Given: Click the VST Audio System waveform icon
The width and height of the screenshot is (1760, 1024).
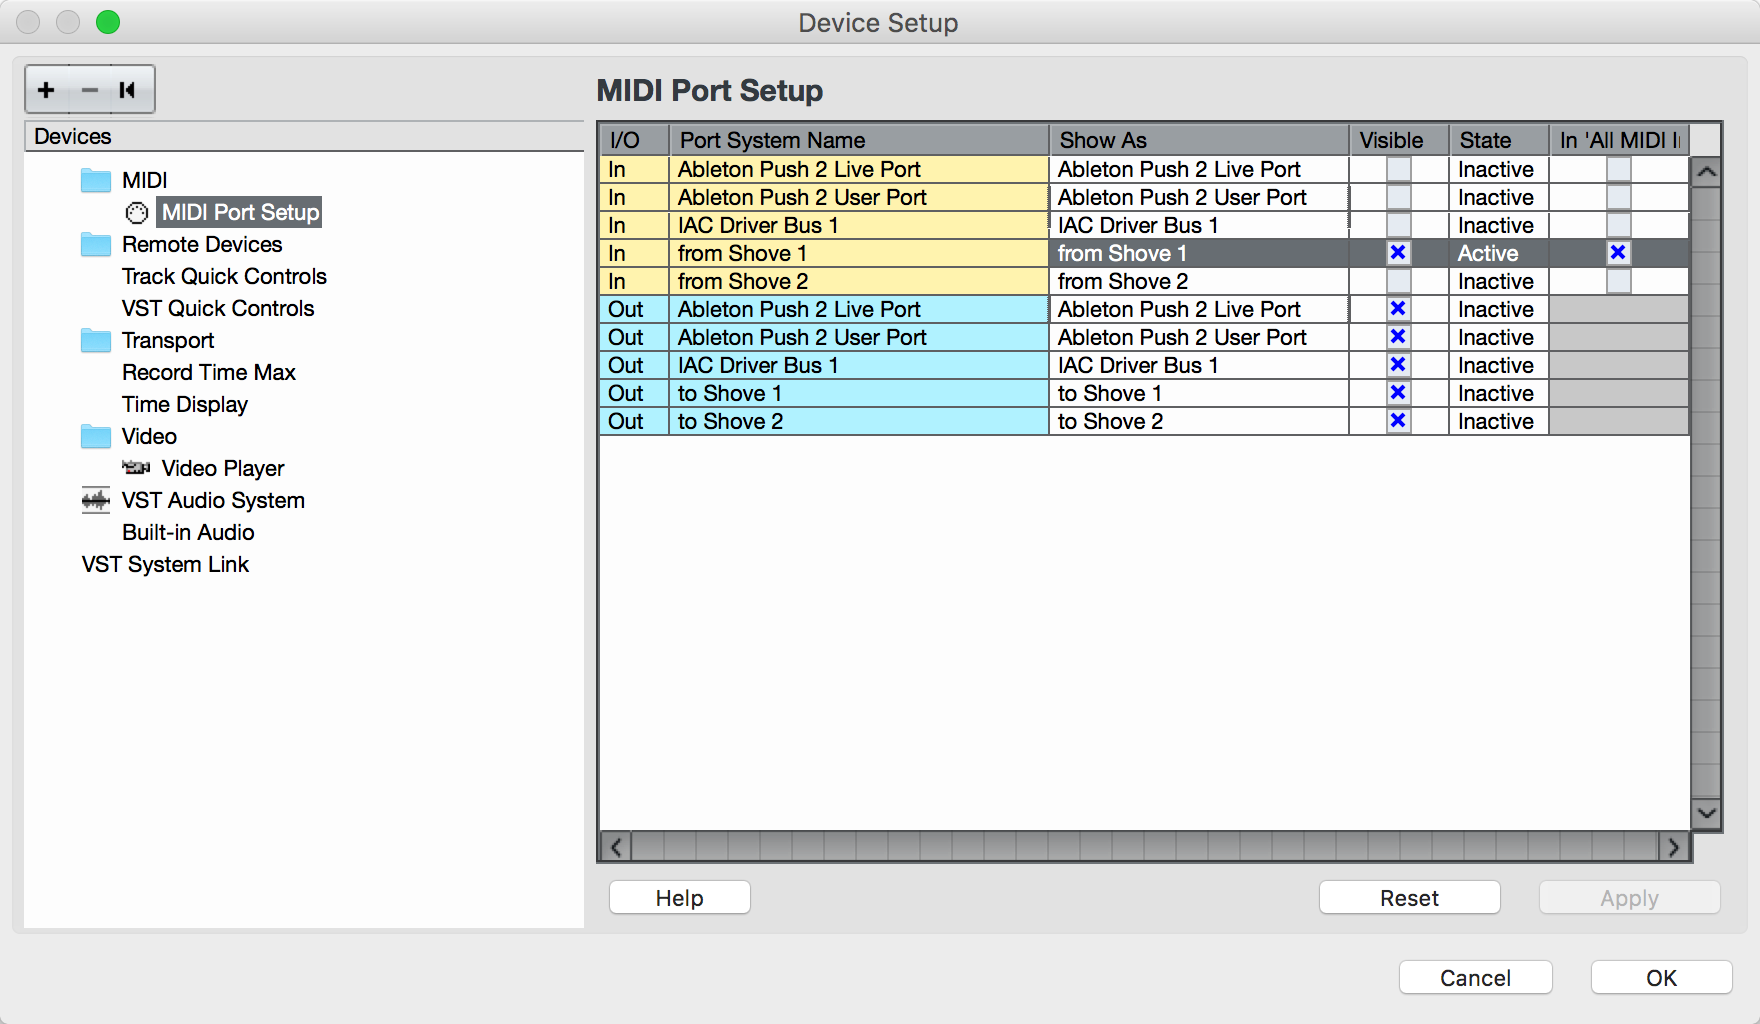Looking at the screenshot, I should [x=96, y=500].
